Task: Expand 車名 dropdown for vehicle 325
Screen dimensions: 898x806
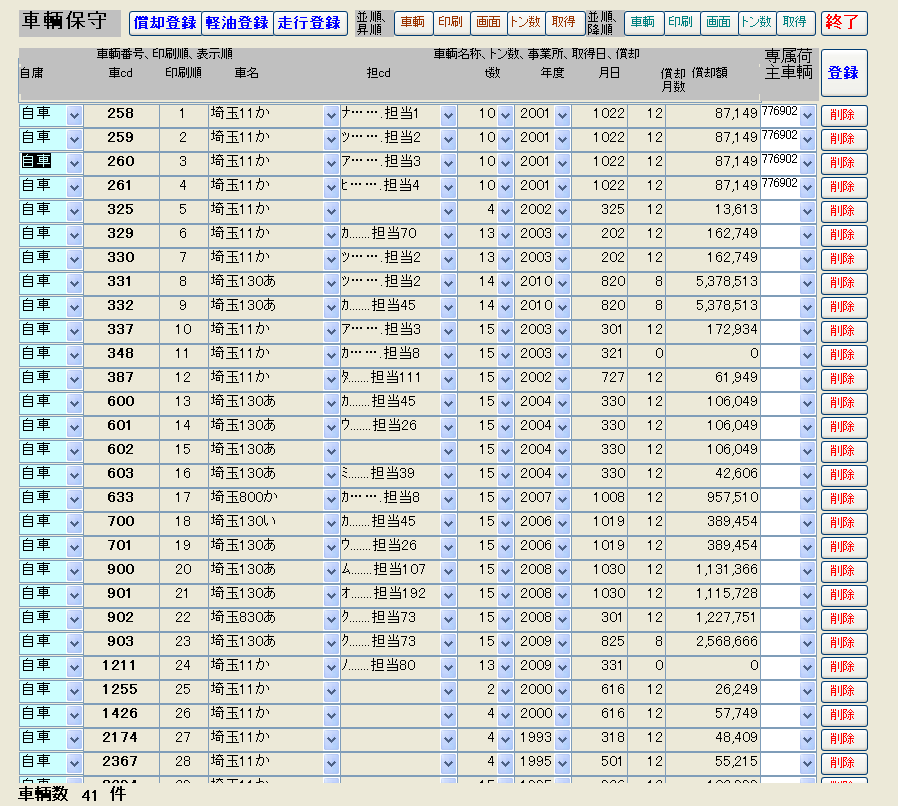Action: pyautogui.click(x=331, y=211)
